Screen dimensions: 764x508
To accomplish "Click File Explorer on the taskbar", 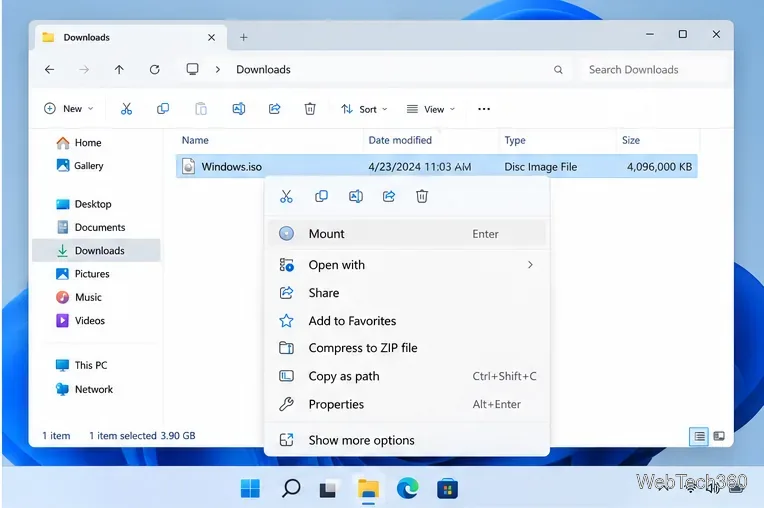I will click(368, 488).
